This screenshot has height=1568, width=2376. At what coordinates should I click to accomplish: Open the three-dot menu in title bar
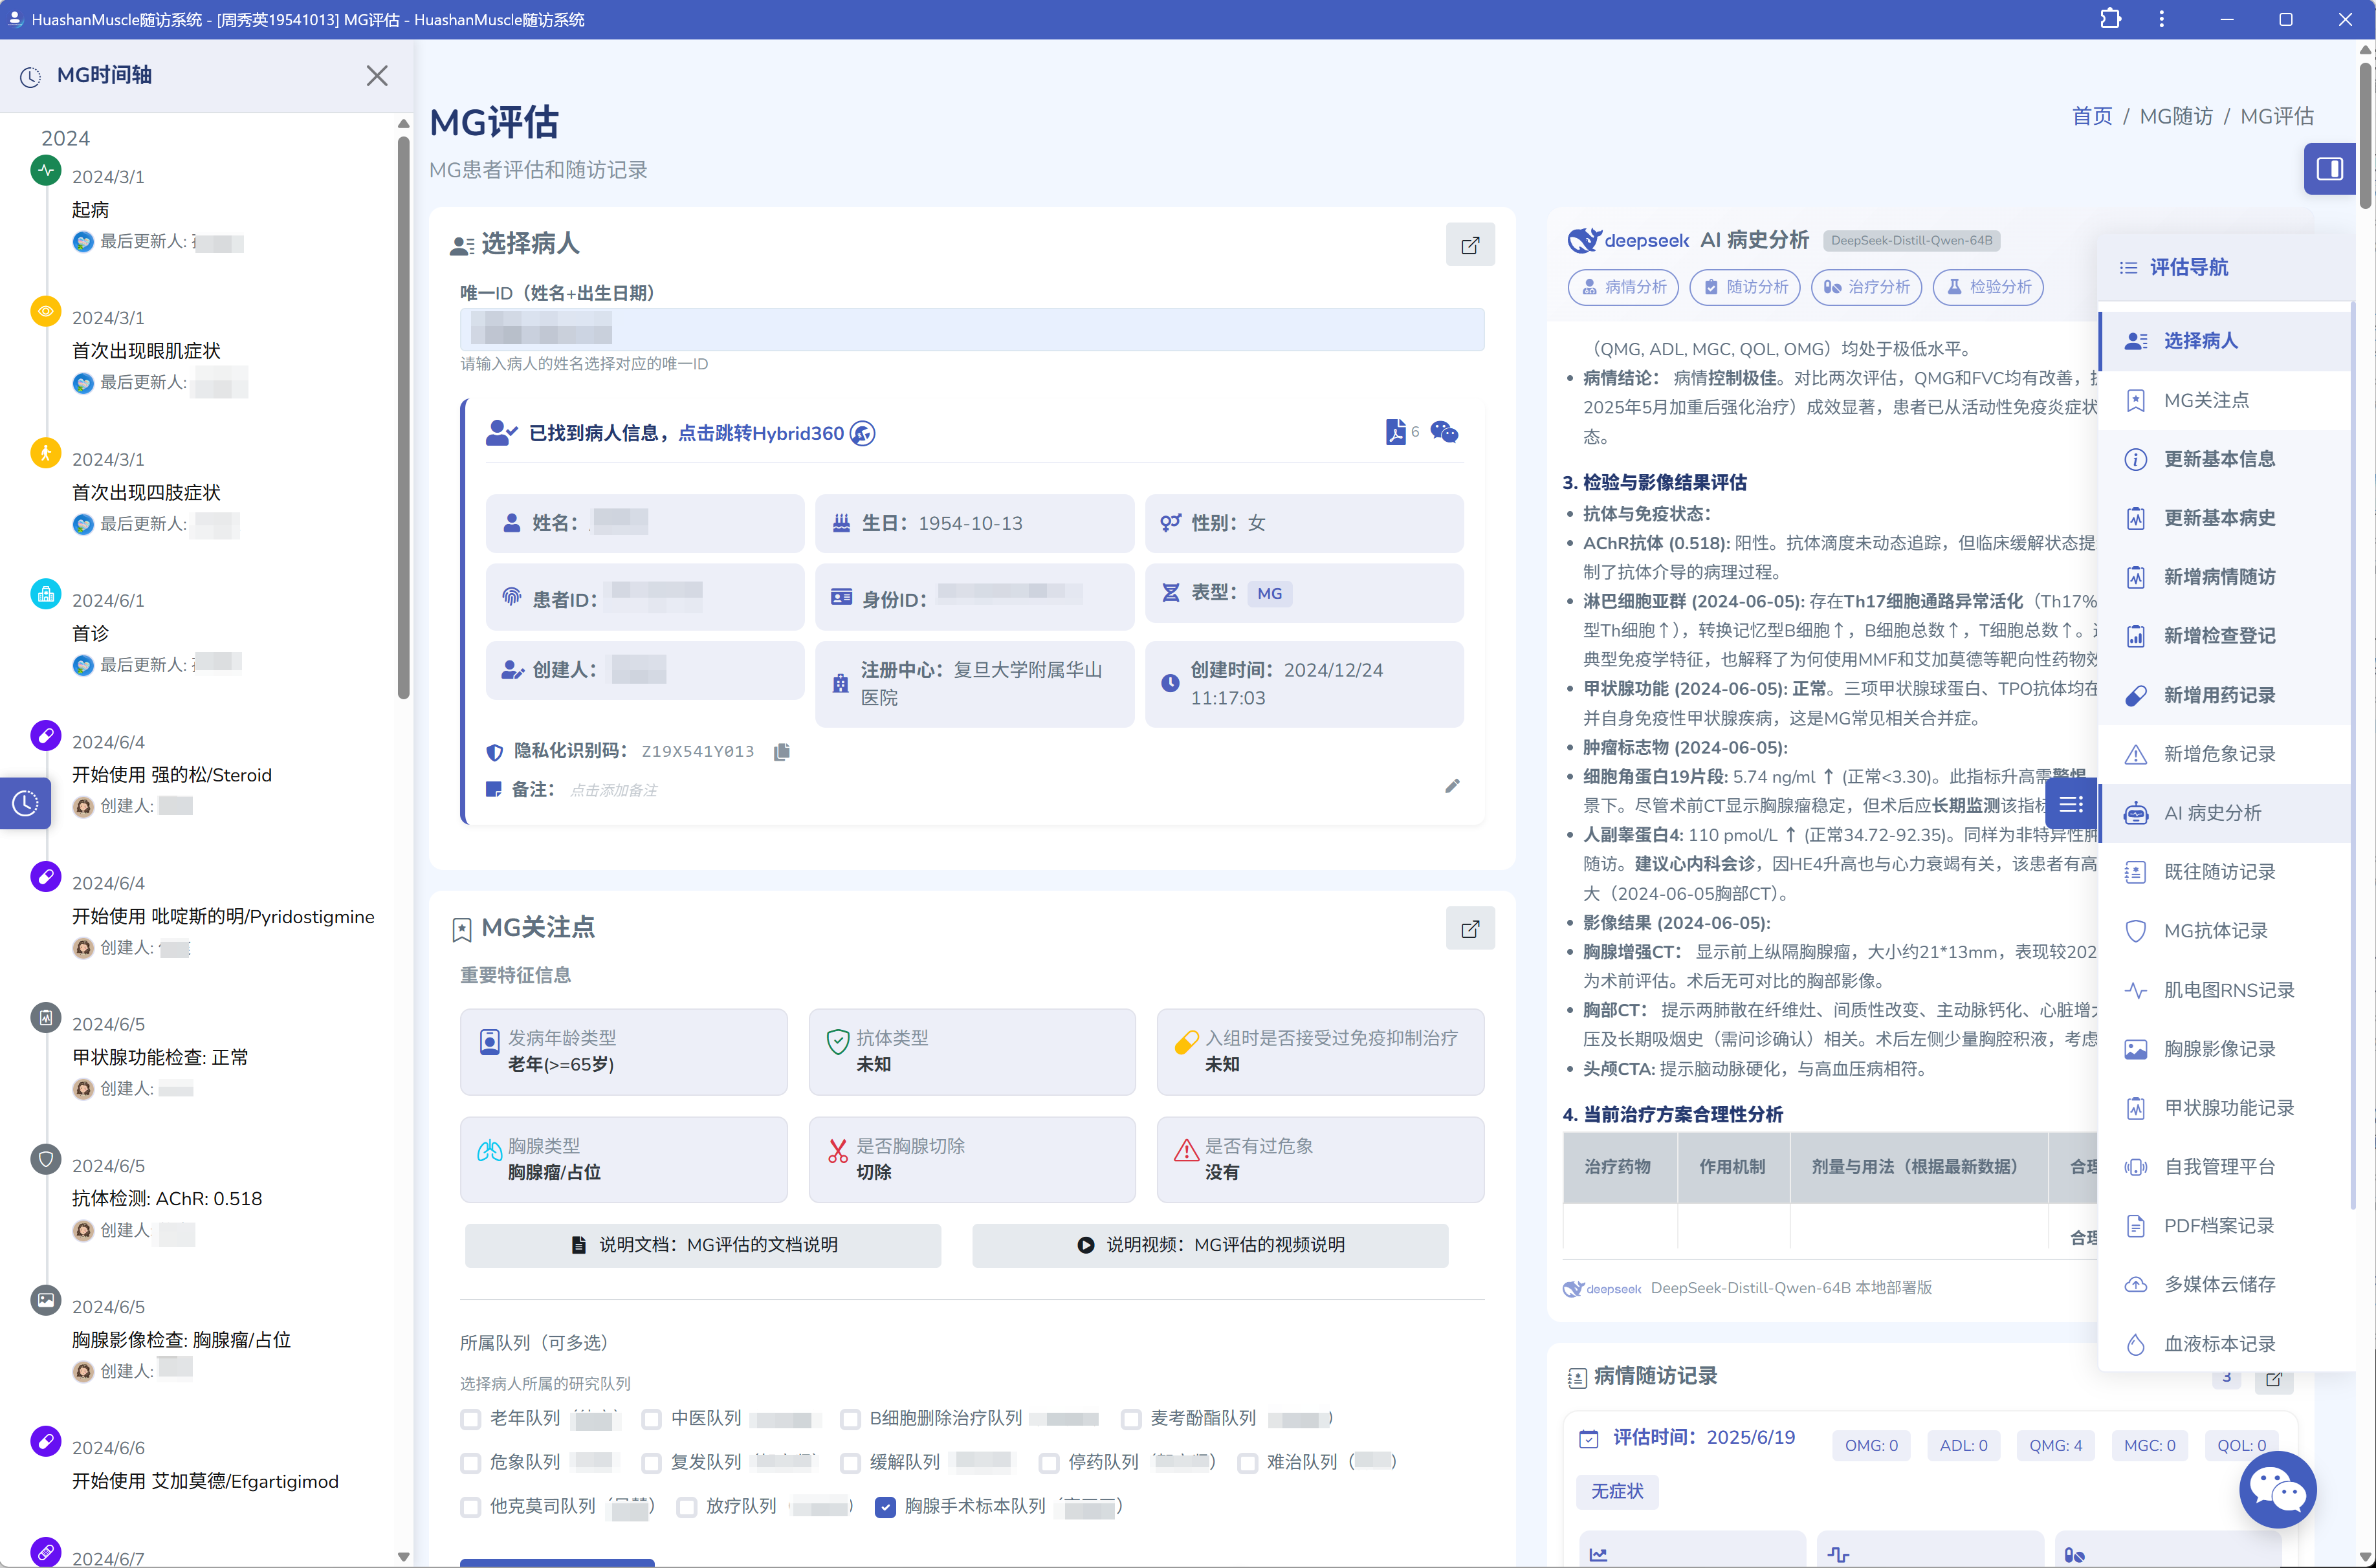[2162, 19]
